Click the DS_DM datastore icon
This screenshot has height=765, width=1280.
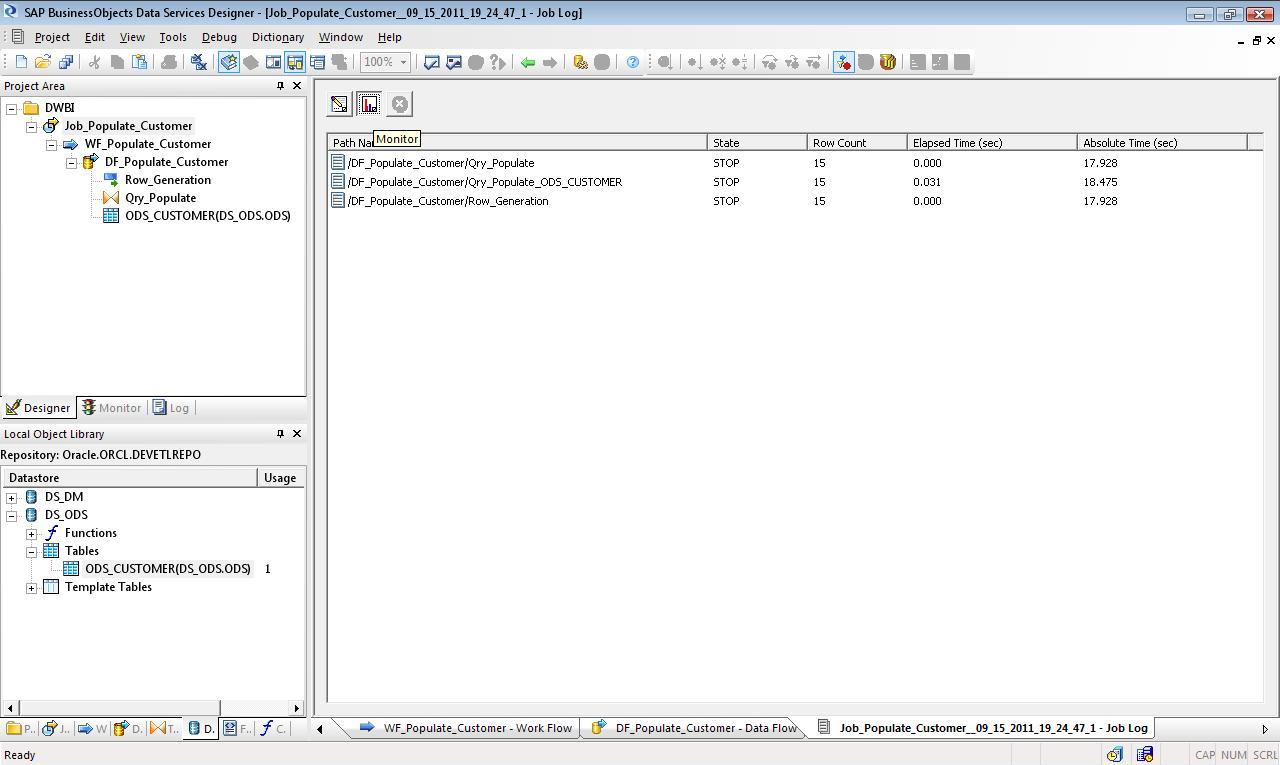pos(31,497)
